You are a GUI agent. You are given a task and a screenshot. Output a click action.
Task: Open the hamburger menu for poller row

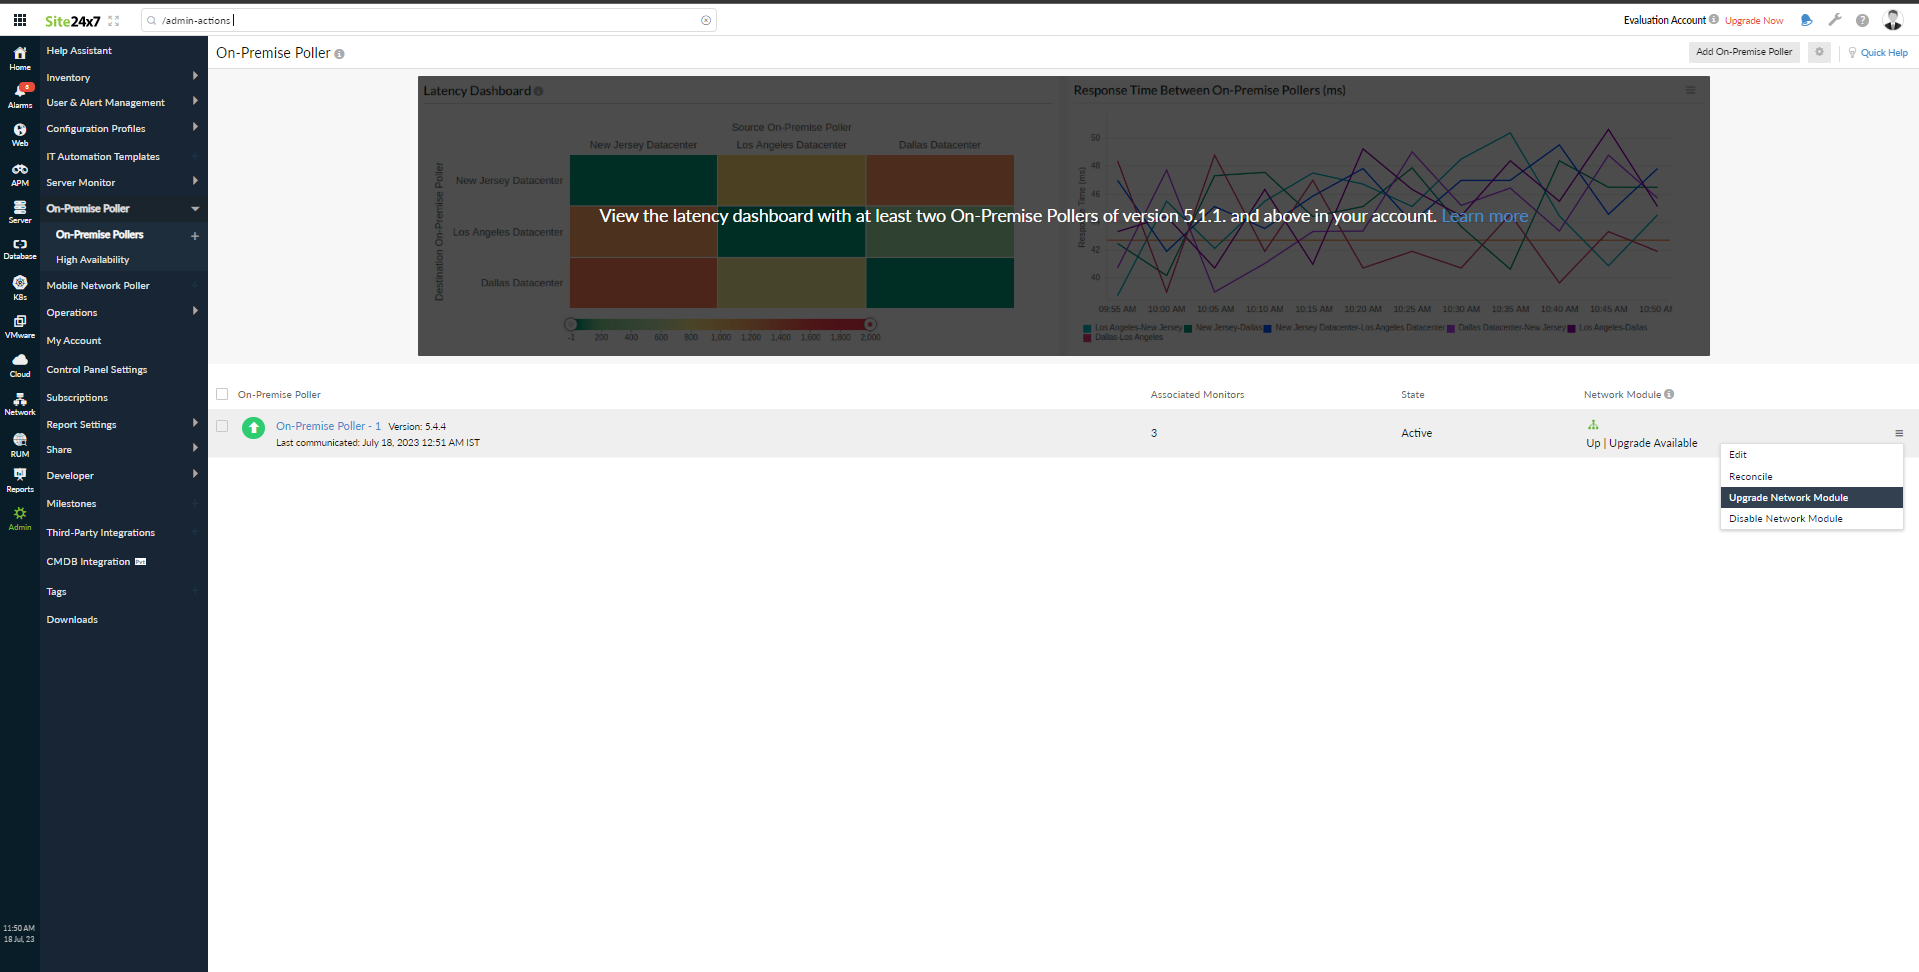1898,433
